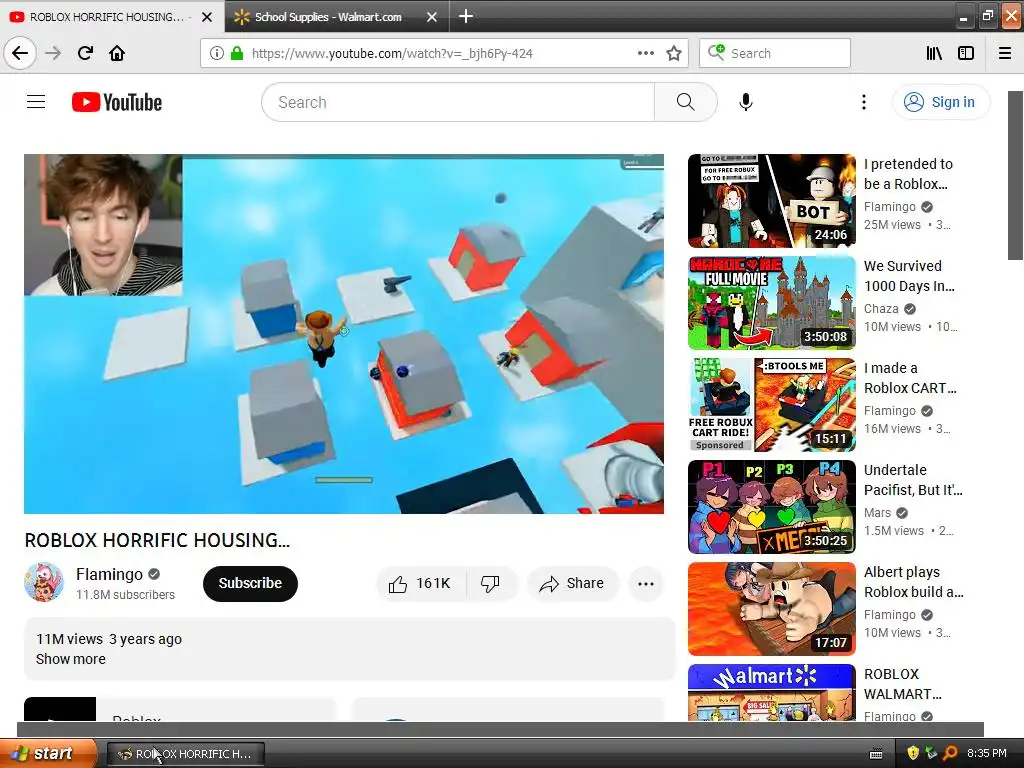
Task: Open Flamingo channel avatar
Action: click(44, 582)
